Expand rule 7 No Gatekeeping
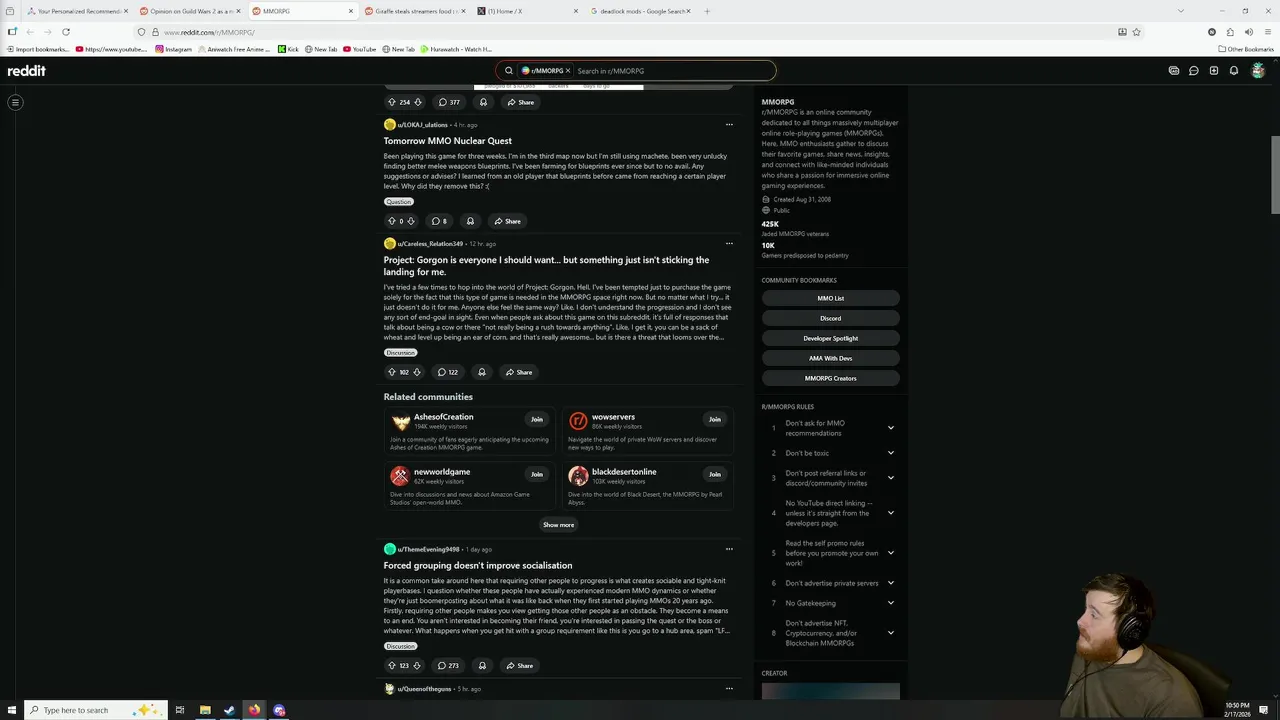The height and width of the screenshot is (720, 1280). click(891, 603)
